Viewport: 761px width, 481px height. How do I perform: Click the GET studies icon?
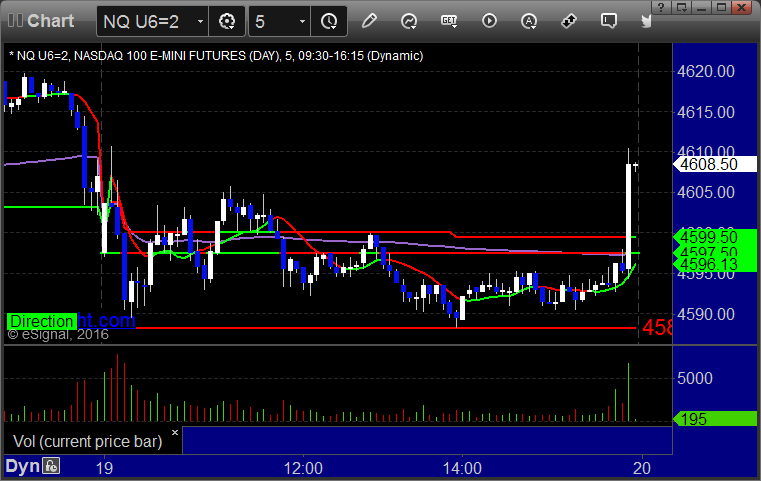click(449, 21)
